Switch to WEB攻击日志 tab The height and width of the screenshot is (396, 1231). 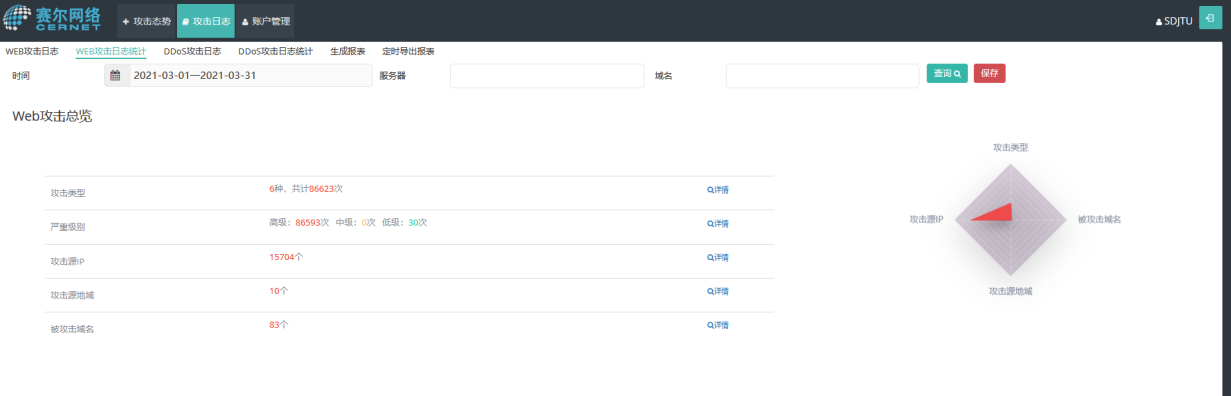pyautogui.click(x=32, y=51)
